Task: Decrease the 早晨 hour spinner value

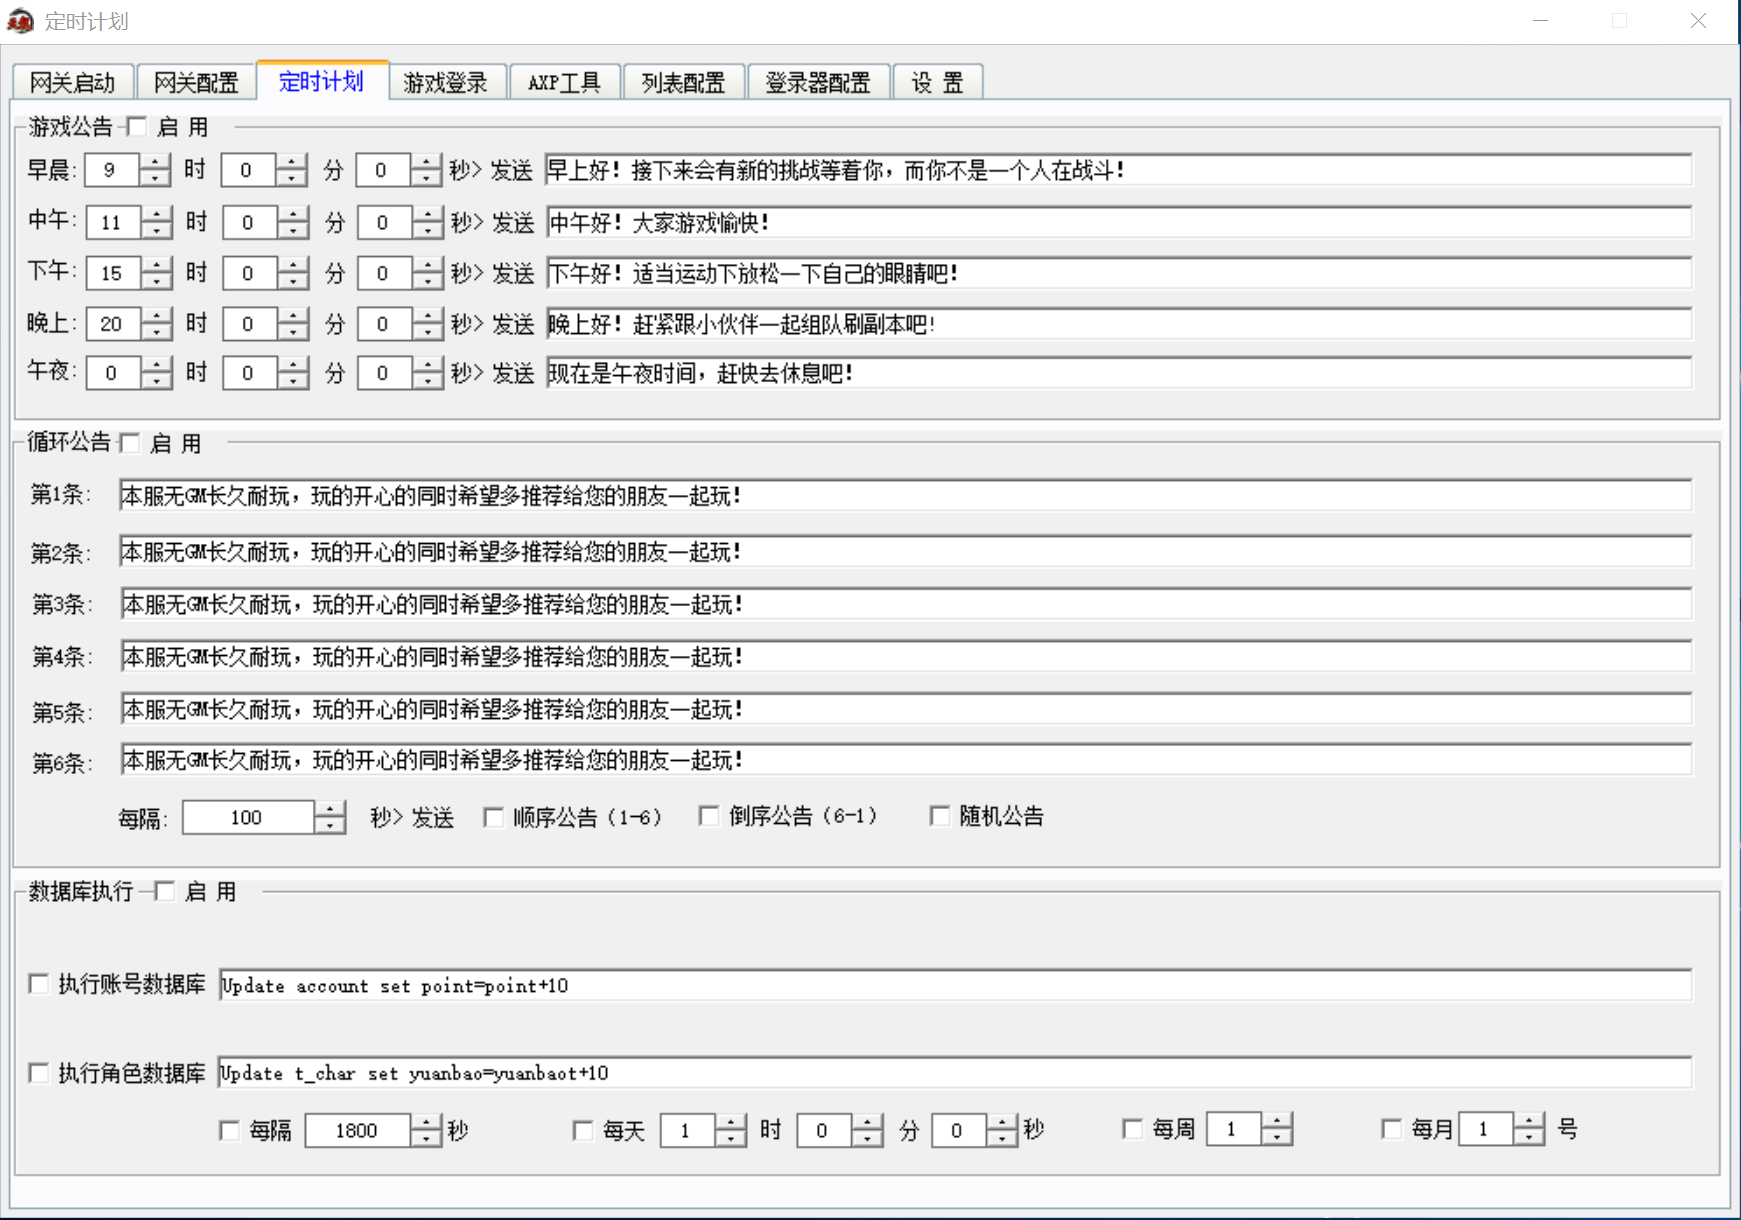Action: [x=155, y=178]
